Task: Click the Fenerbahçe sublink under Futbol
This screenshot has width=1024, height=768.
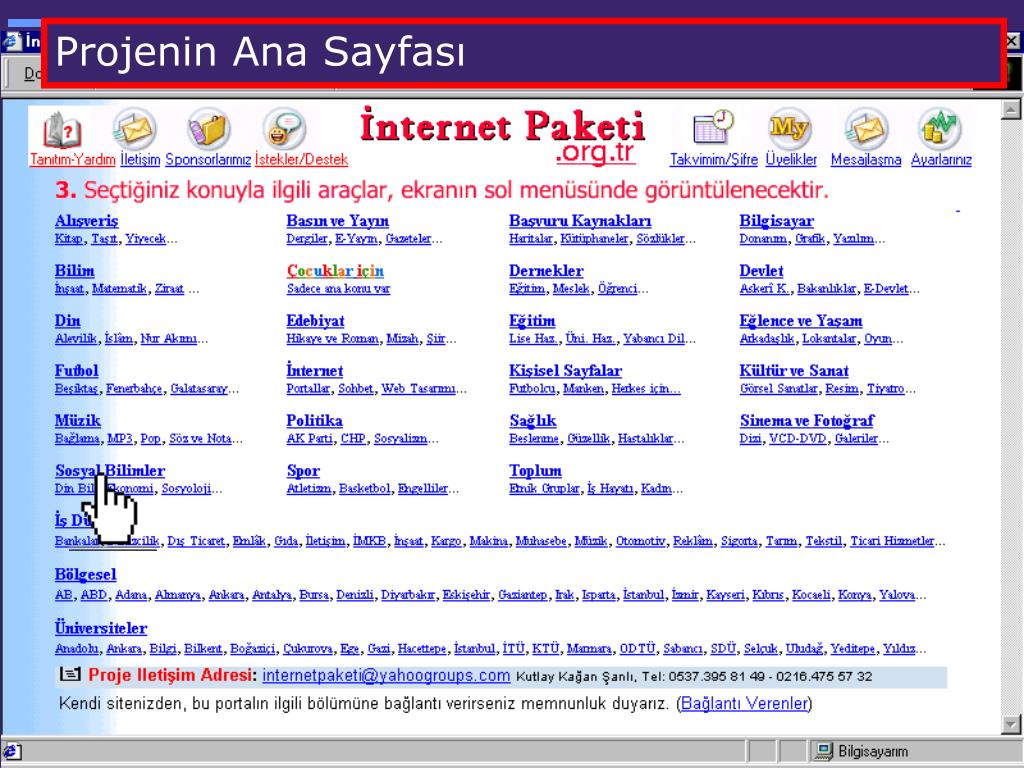Action: (x=134, y=389)
